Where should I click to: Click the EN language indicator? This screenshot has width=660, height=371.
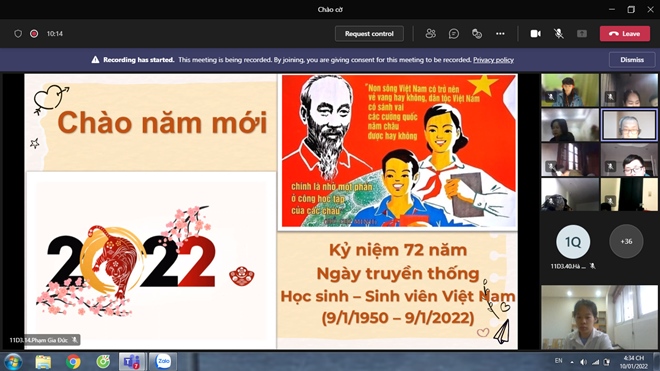[x=559, y=361]
